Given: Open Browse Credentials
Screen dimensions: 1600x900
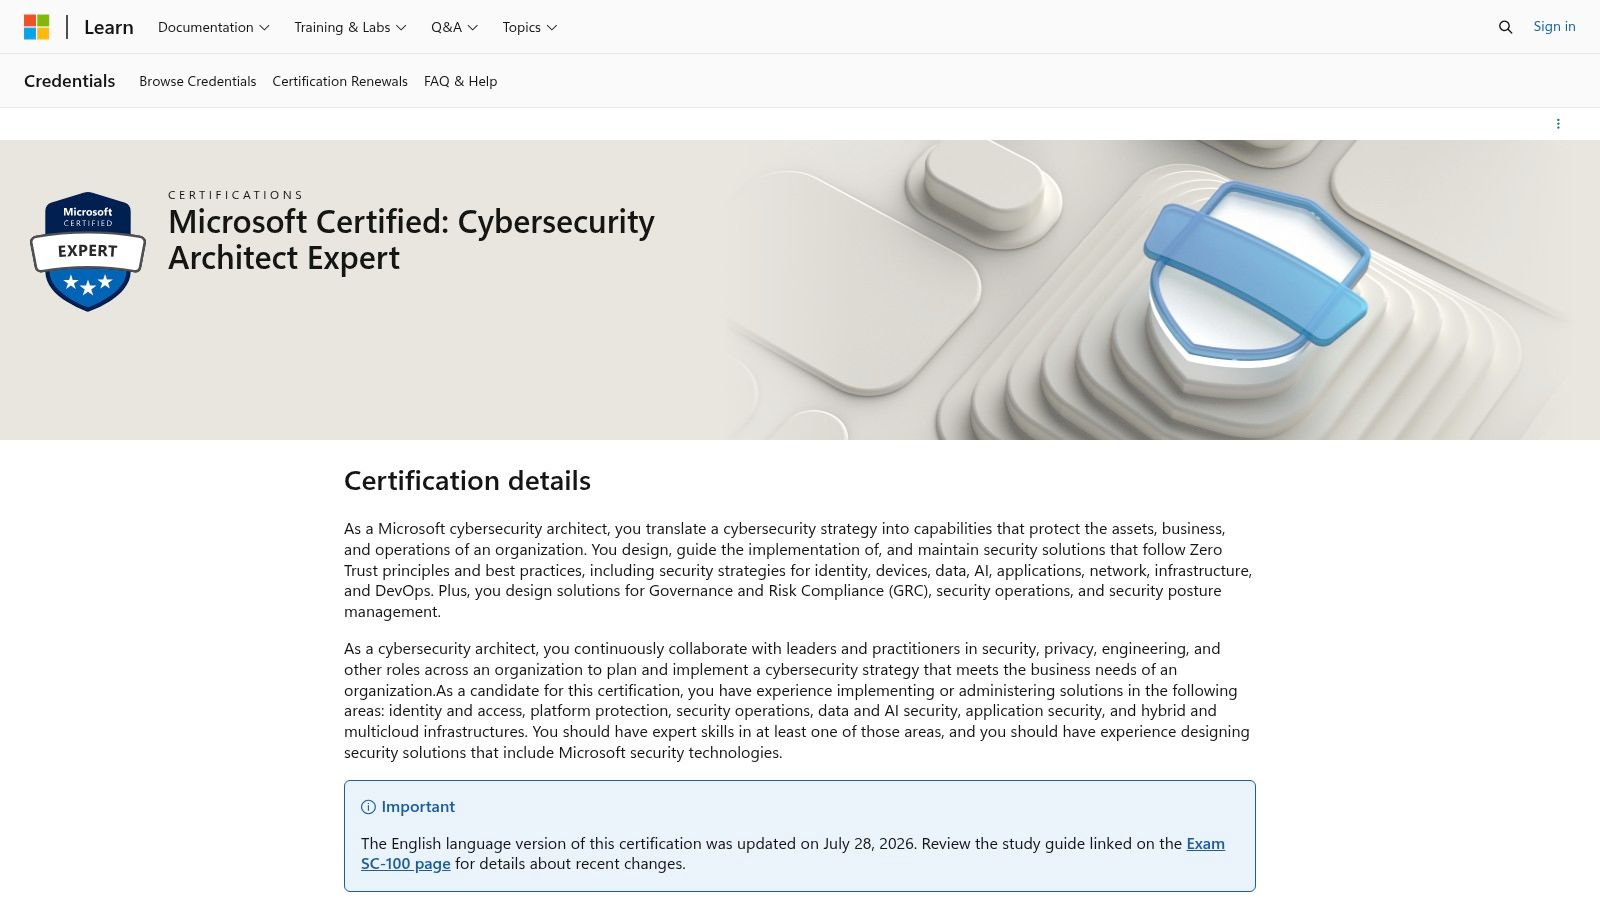Looking at the screenshot, I should click(x=198, y=81).
